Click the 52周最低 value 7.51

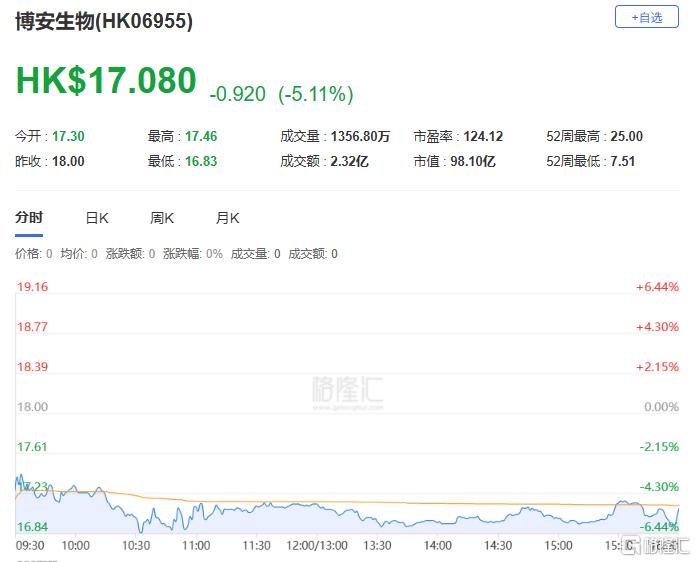tap(623, 161)
